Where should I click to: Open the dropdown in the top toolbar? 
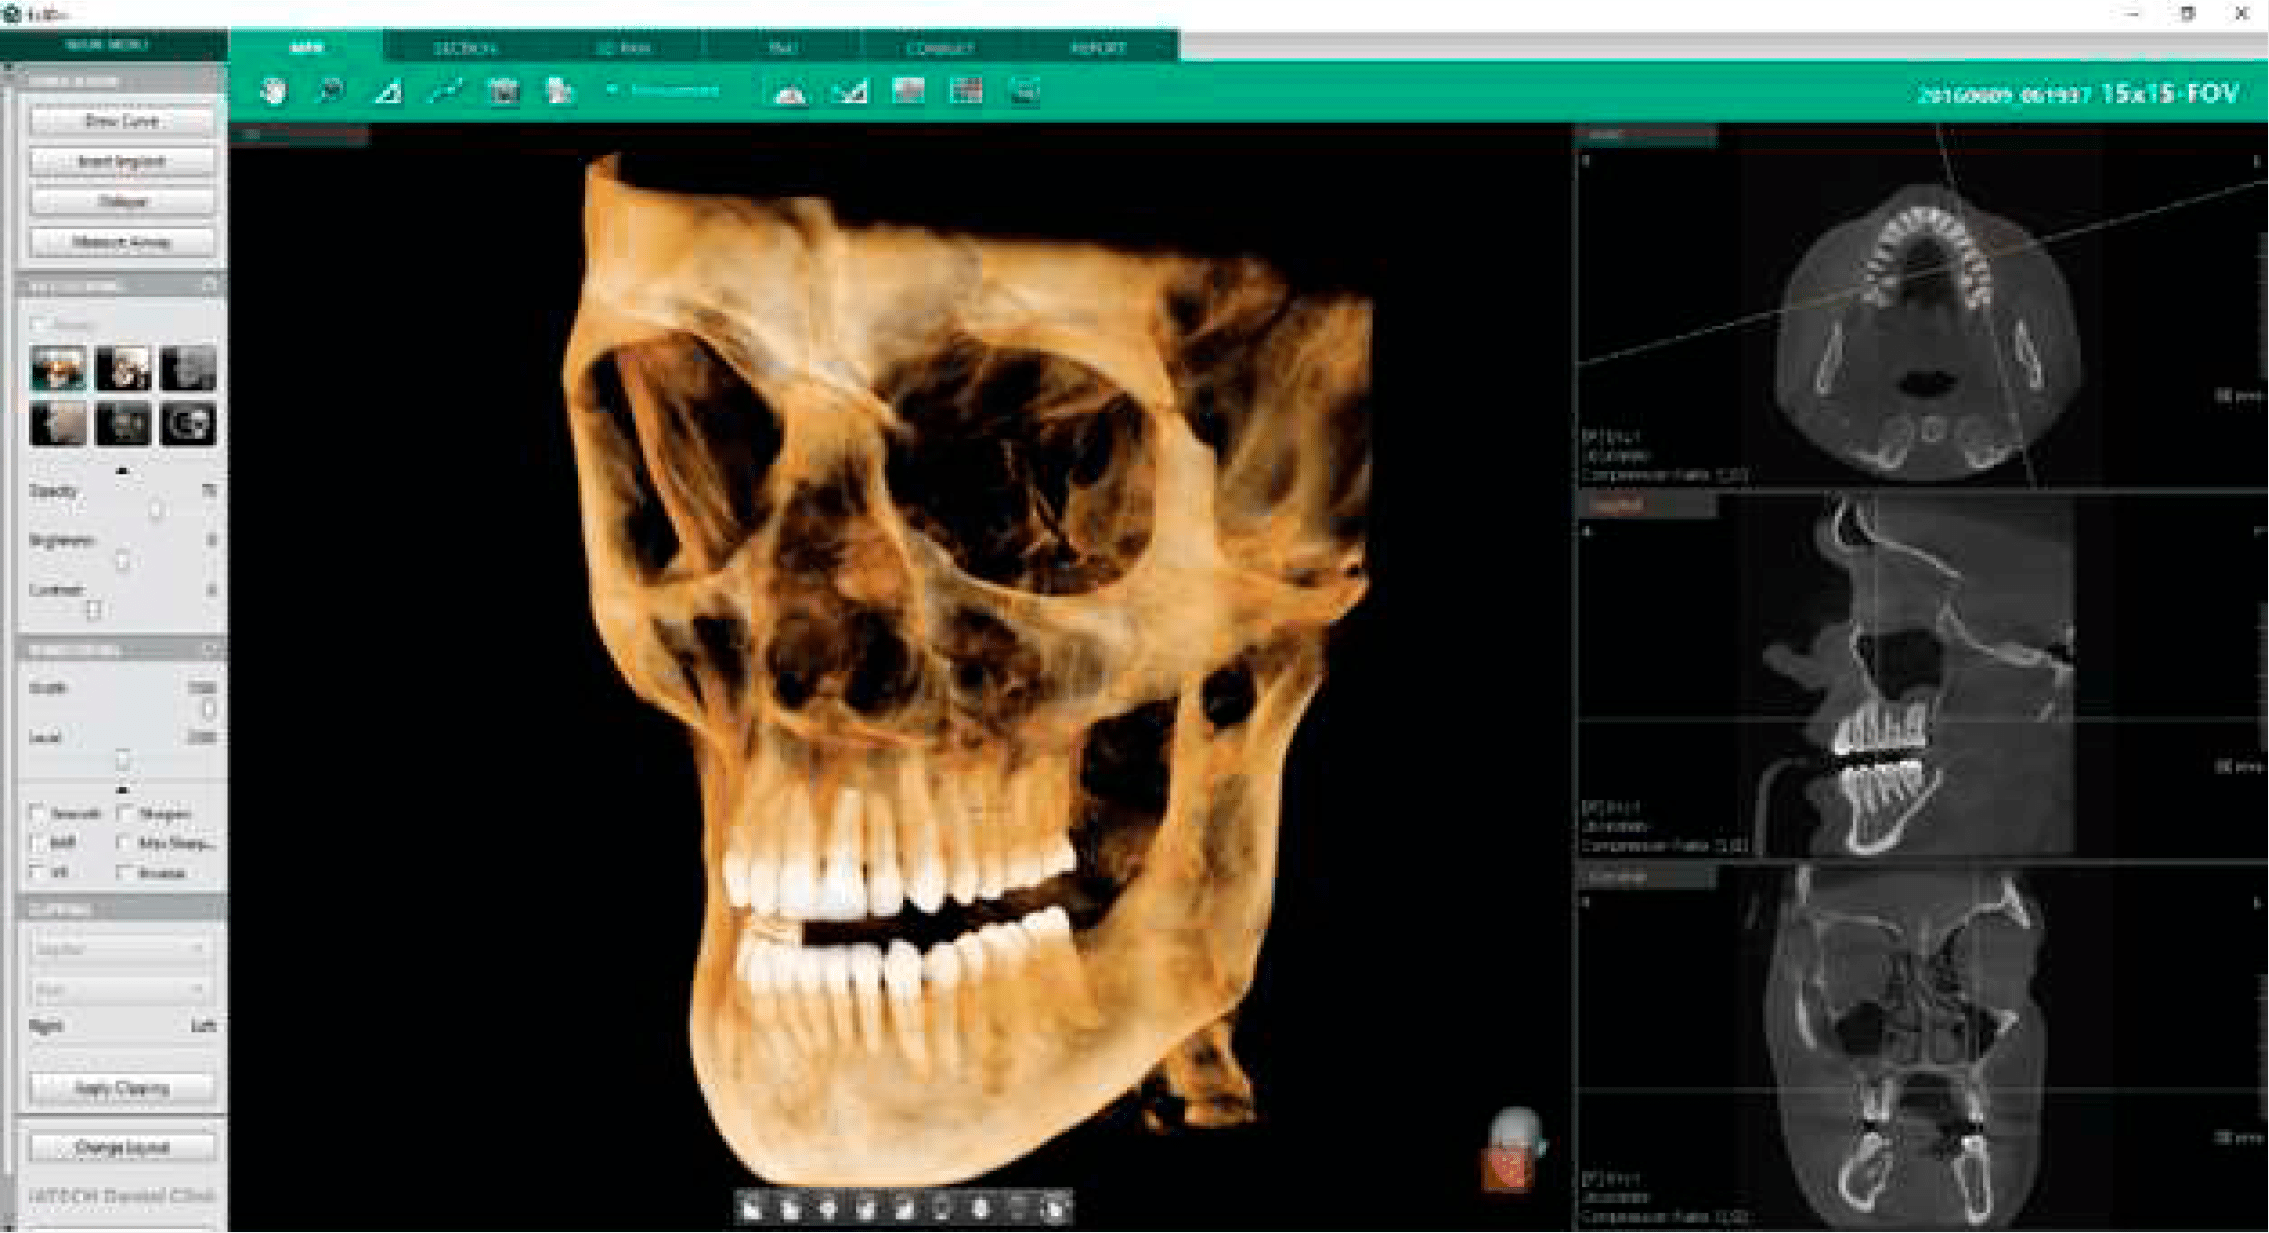[664, 90]
